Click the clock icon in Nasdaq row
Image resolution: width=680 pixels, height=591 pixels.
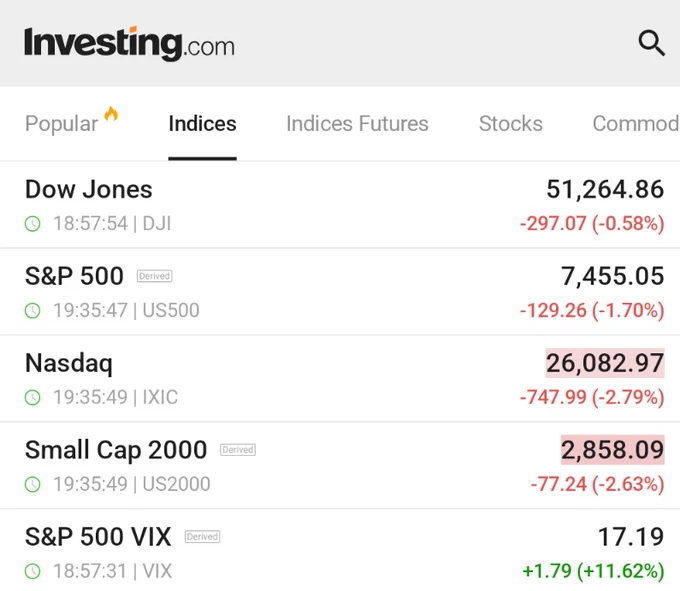33,397
